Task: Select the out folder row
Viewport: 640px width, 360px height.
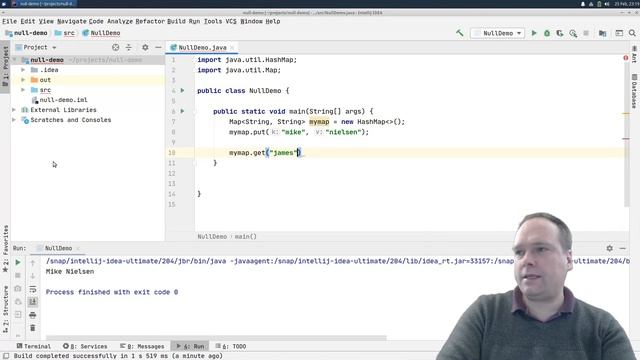Action: 88,80
